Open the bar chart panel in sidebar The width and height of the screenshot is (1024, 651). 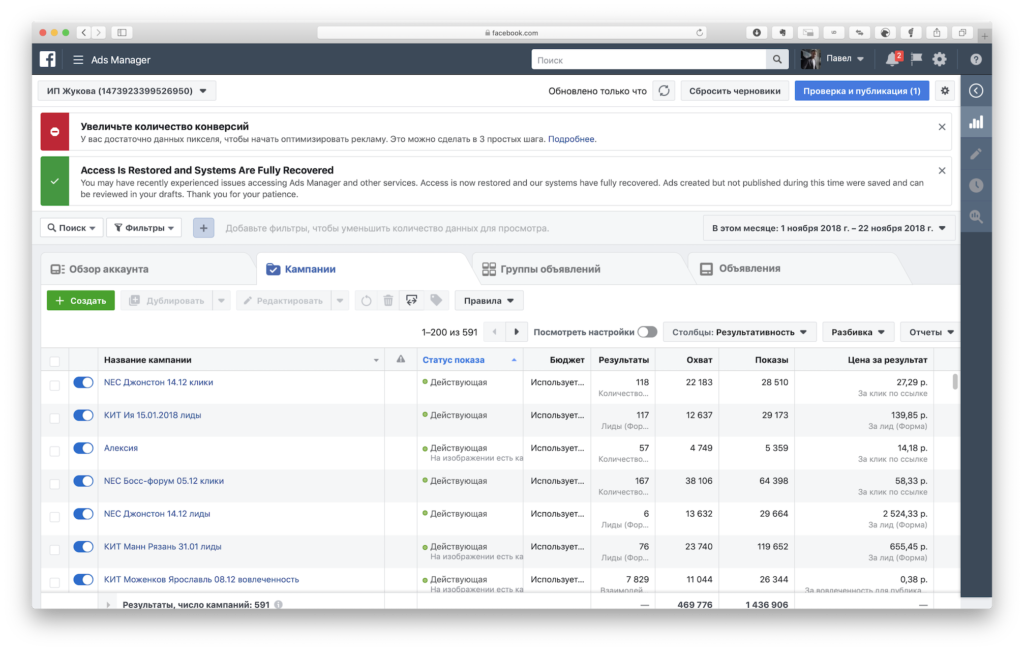(976, 122)
